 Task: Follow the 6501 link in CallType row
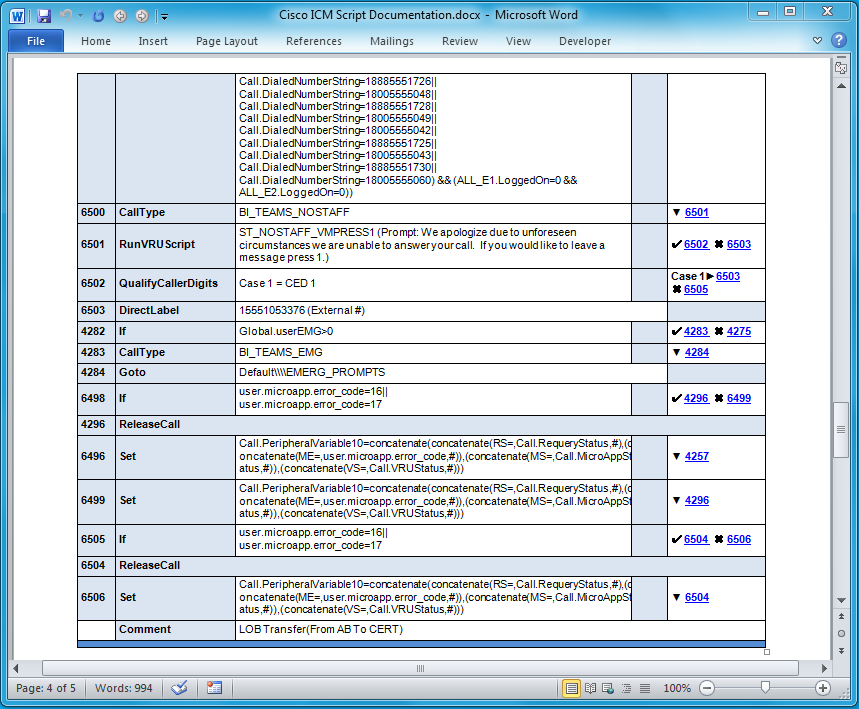point(696,213)
